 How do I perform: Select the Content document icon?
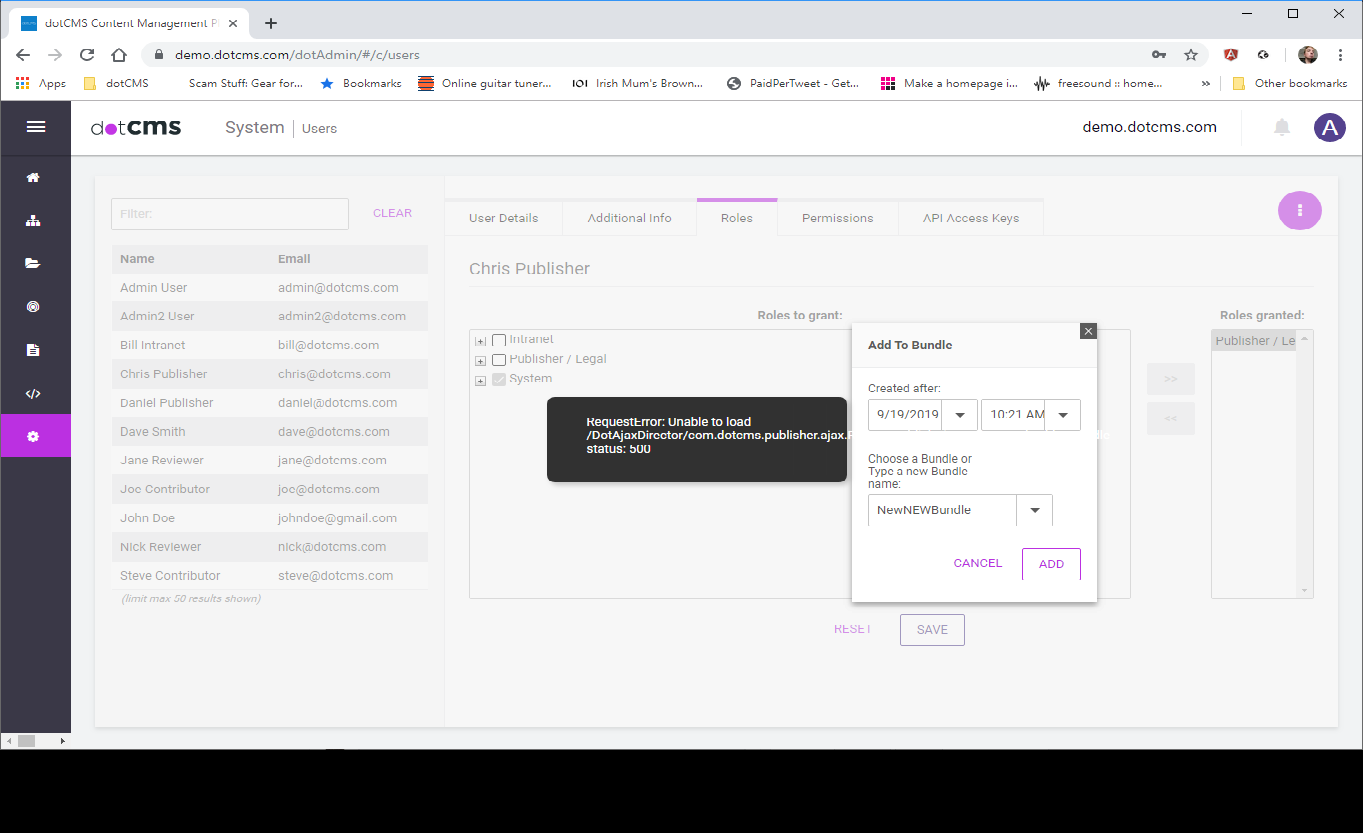[36, 349]
